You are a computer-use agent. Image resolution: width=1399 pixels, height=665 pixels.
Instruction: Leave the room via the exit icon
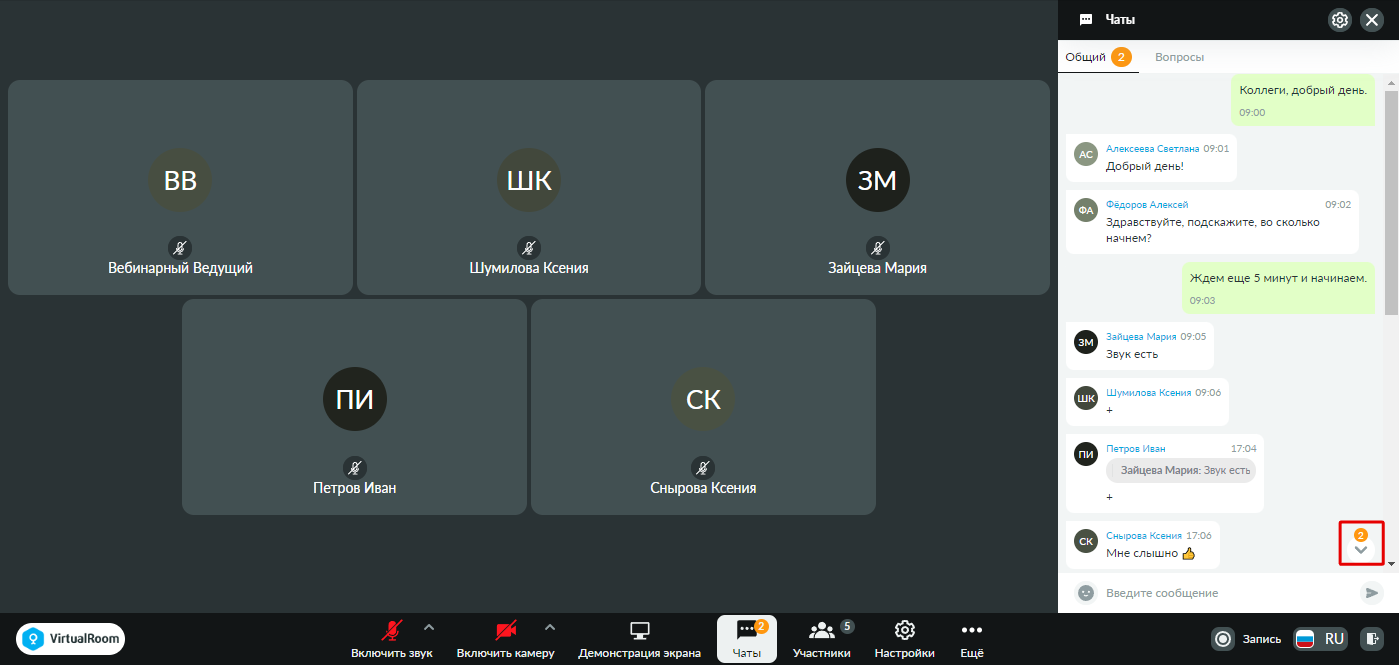[x=1371, y=638]
